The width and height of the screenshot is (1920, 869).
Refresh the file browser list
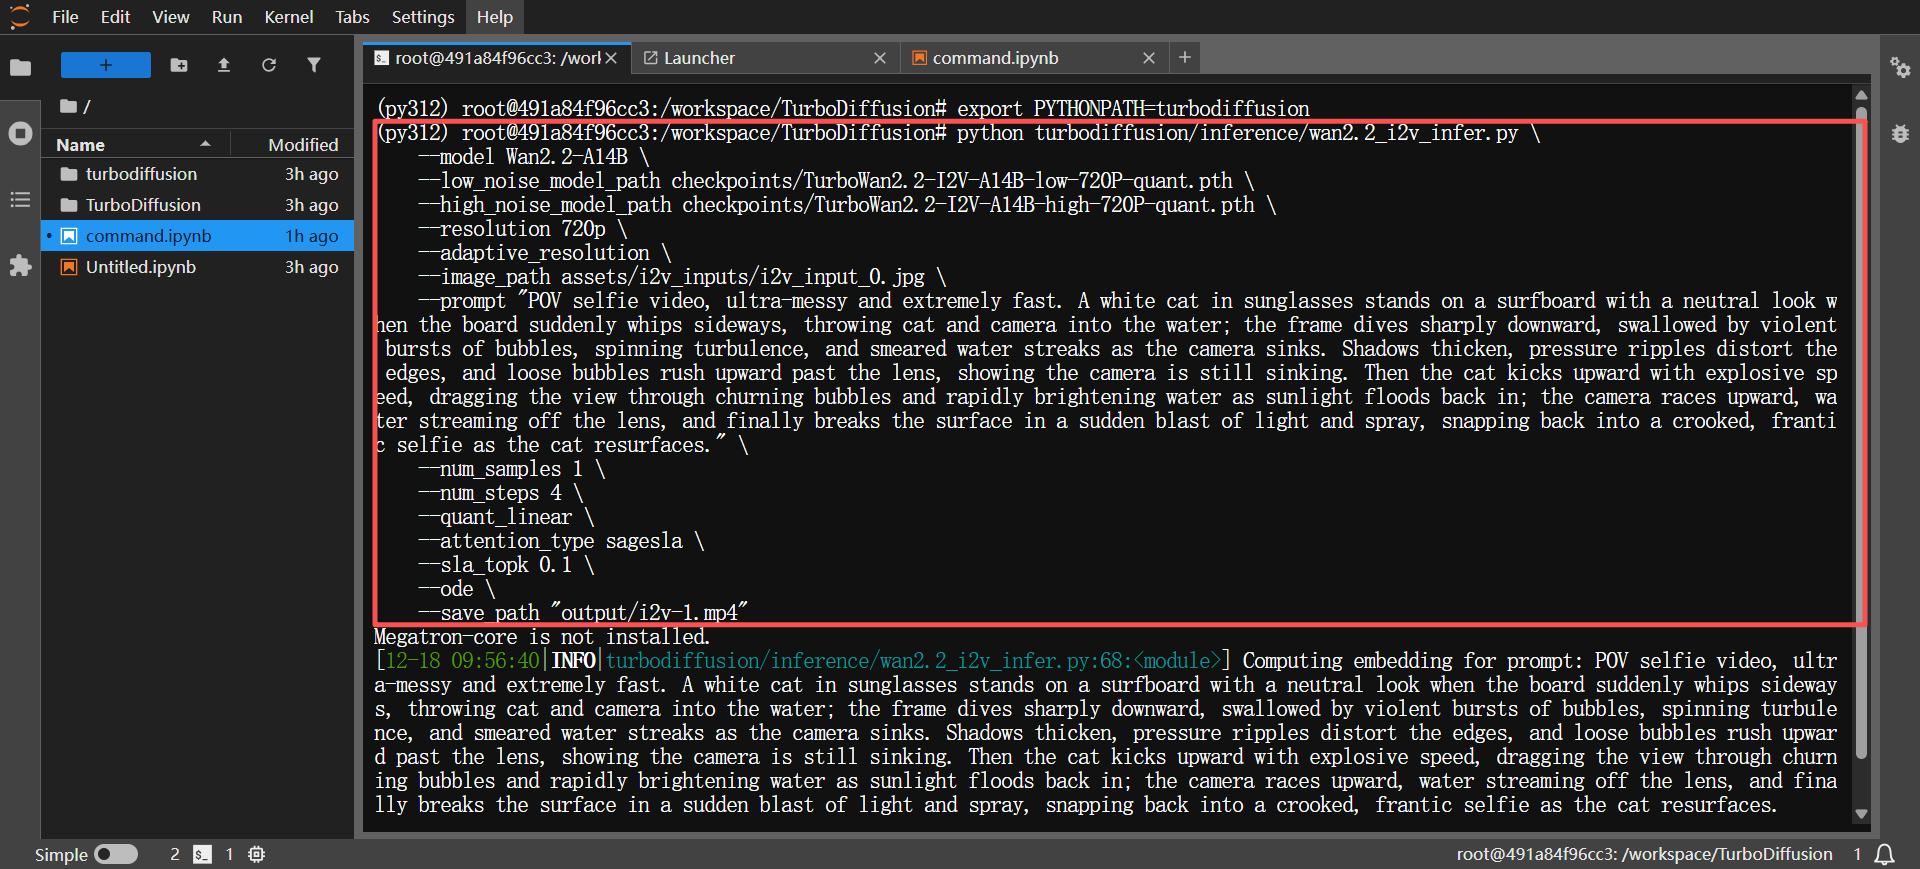(x=269, y=65)
